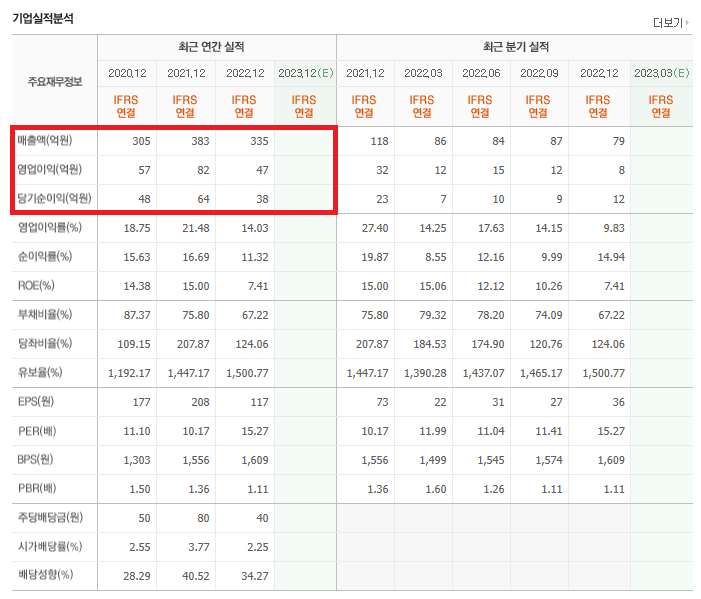The width and height of the screenshot is (701, 599).
Task: Click the PER value 11.99
Action: 433,431
